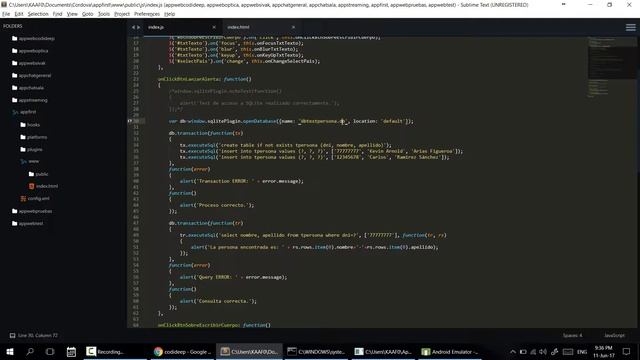Switch to the index.js tab
Viewport: 640px width, 360px height.
pyautogui.click(x=182, y=27)
